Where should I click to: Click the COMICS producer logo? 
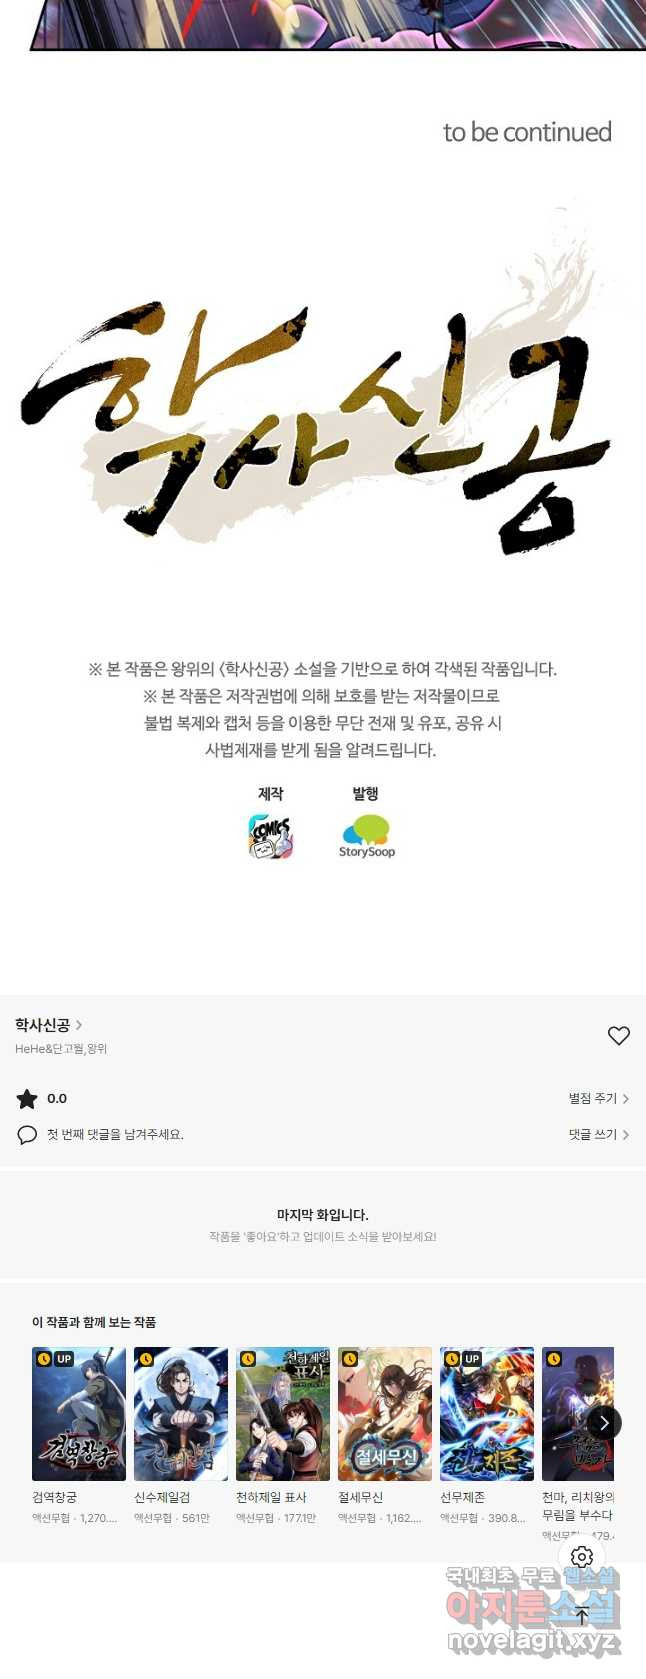tap(270, 837)
